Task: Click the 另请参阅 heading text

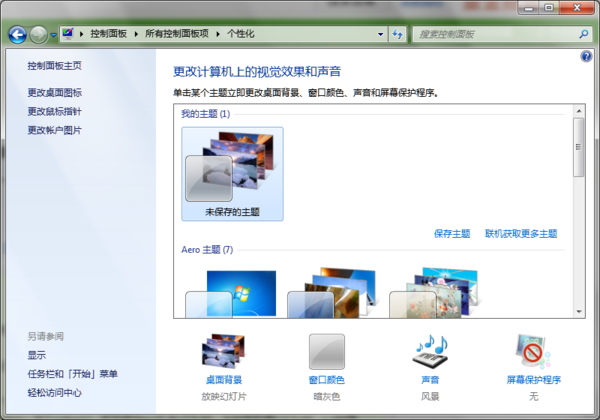Action: [46, 336]
